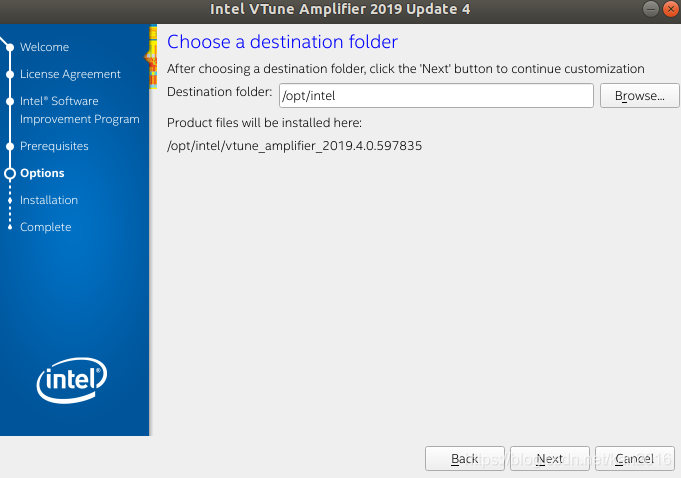Focus the Destination folder input field
The image size is (681, 478).
[436, 96]
